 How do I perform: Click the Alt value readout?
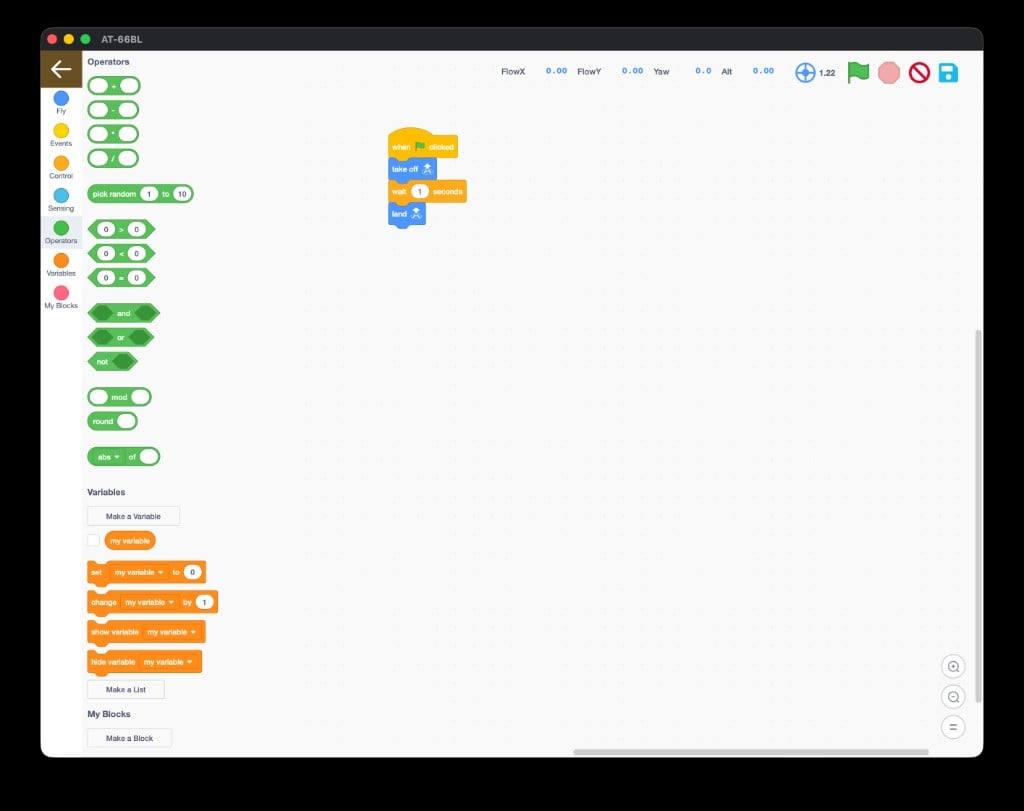763,71
